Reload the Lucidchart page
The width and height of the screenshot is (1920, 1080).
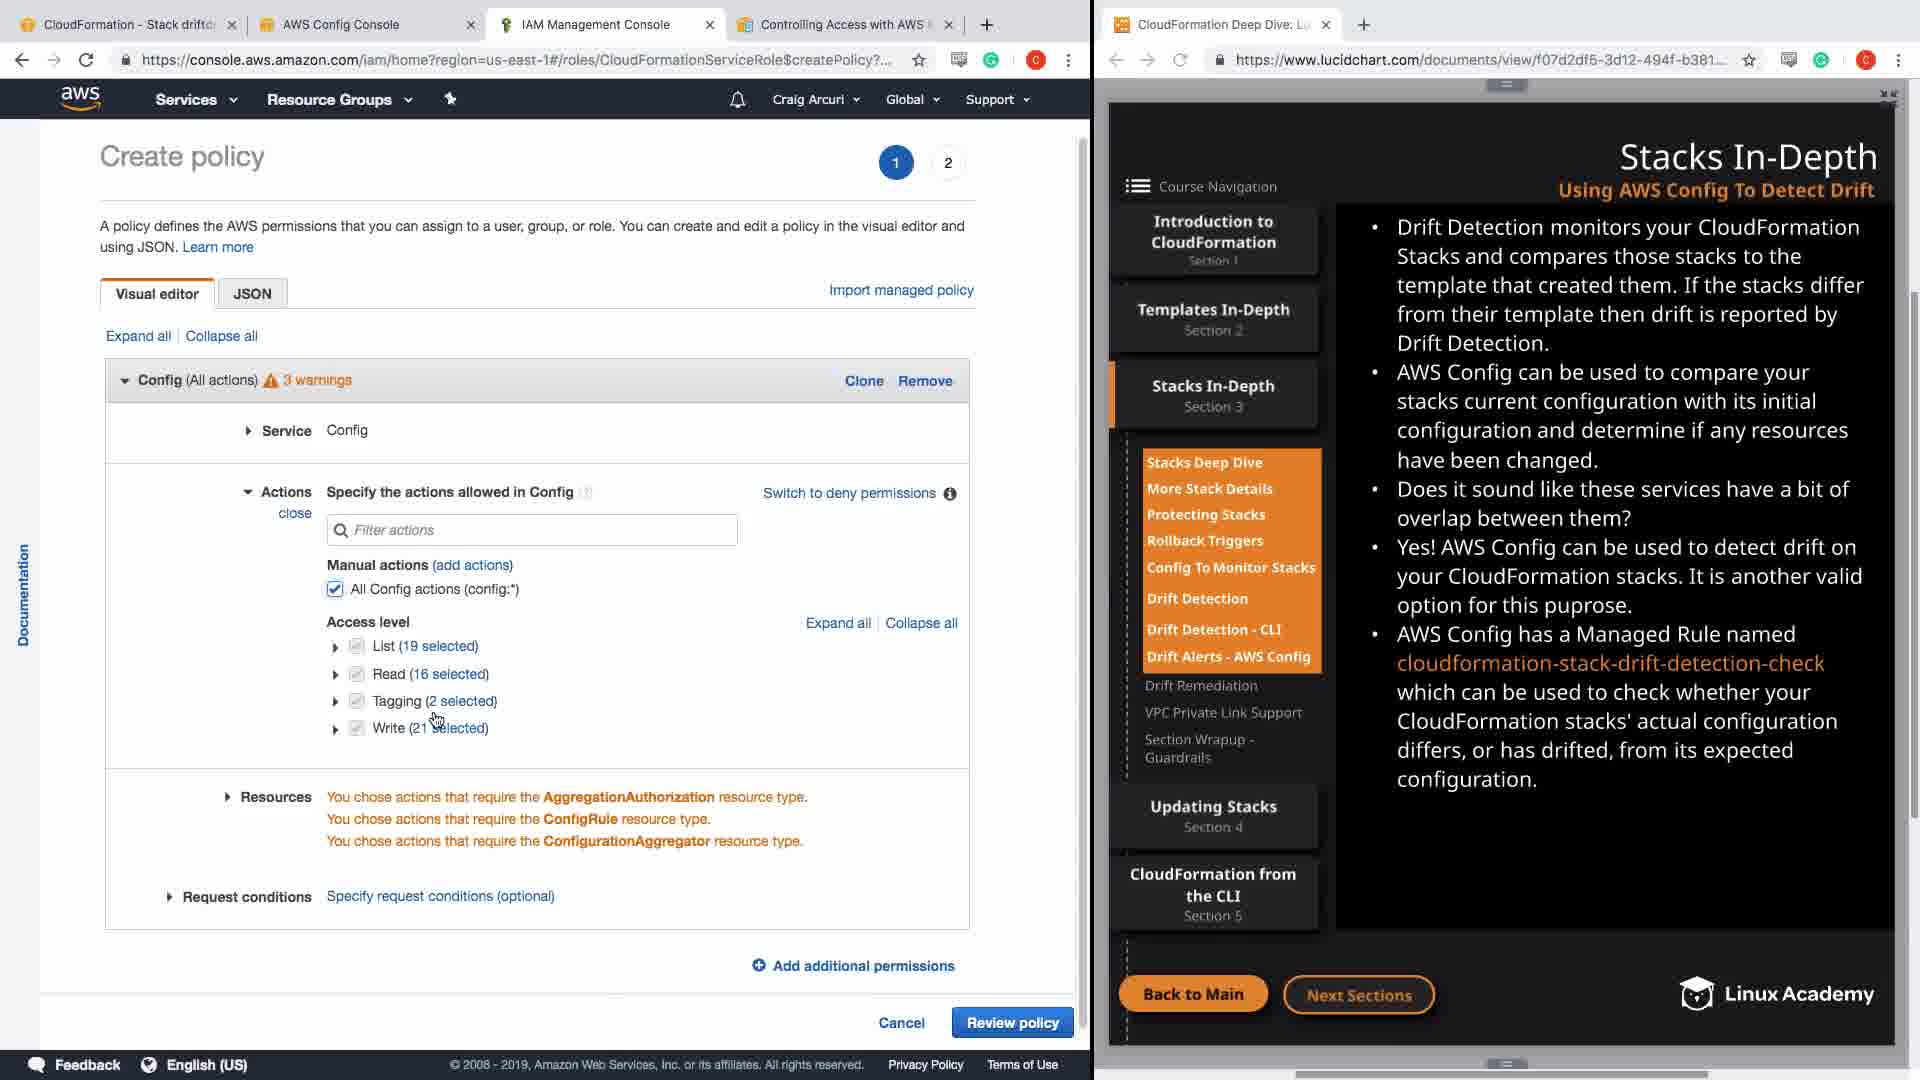(x=1180, y=60)
